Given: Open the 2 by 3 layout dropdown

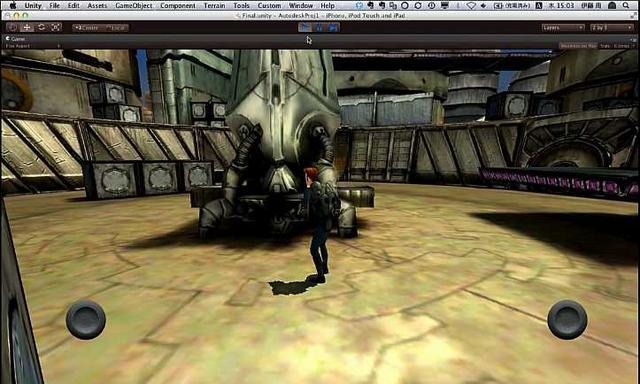Looking at the screenshot, I should point(611,27).
